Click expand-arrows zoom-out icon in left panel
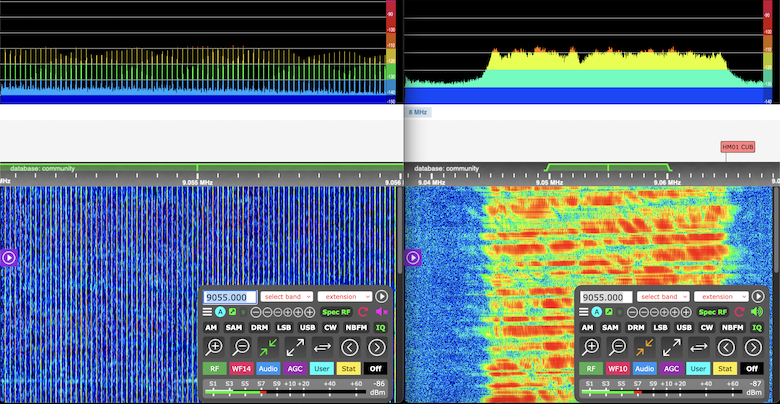 pyautogui.click(x=295, y=347)
